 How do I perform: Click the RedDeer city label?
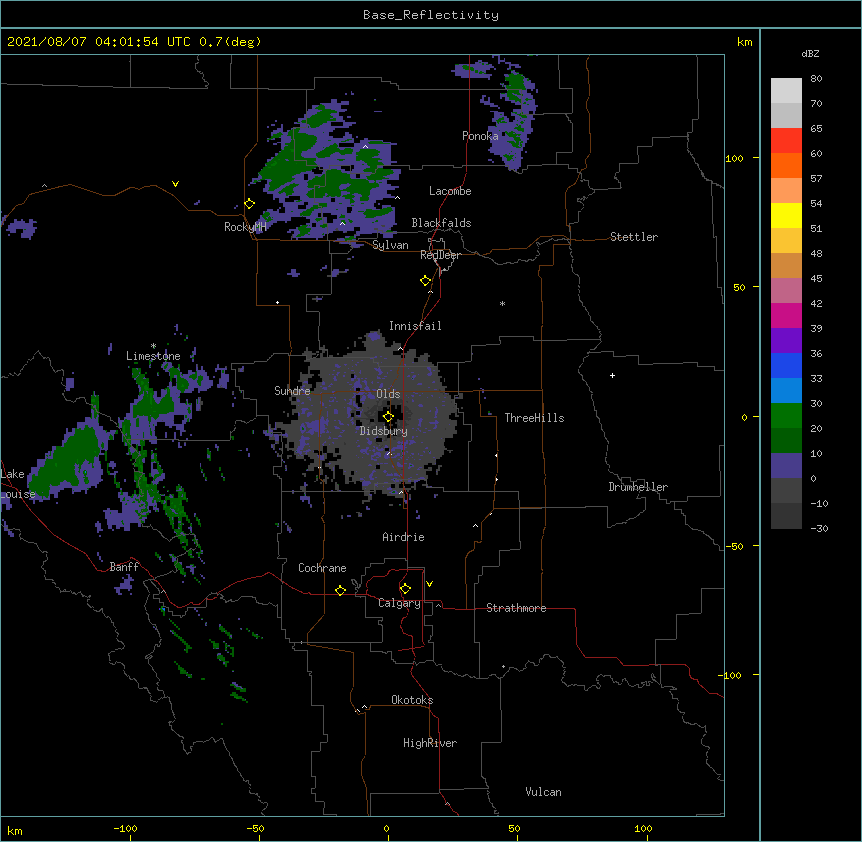coord(440,255)
